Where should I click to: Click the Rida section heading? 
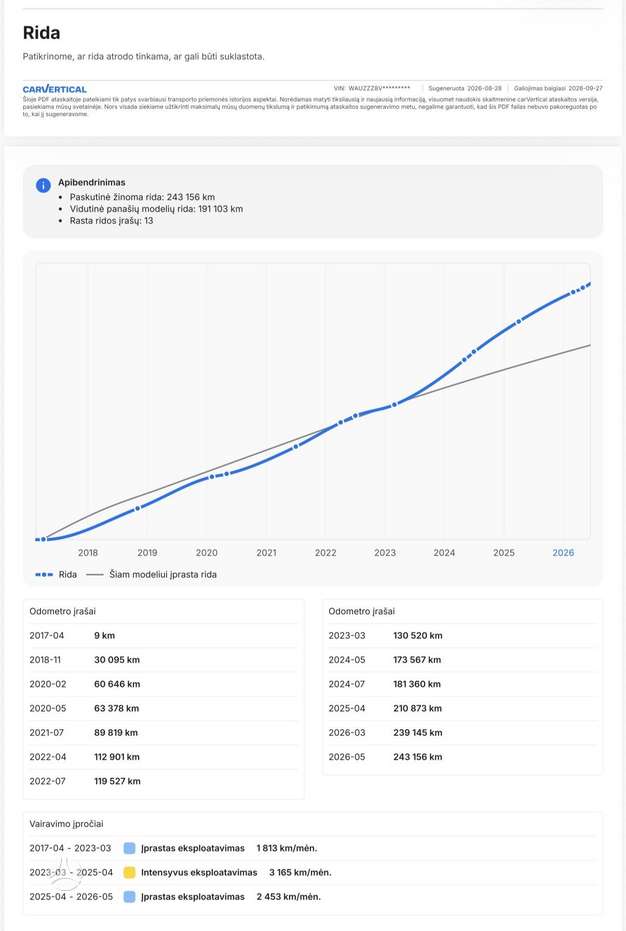42,33
